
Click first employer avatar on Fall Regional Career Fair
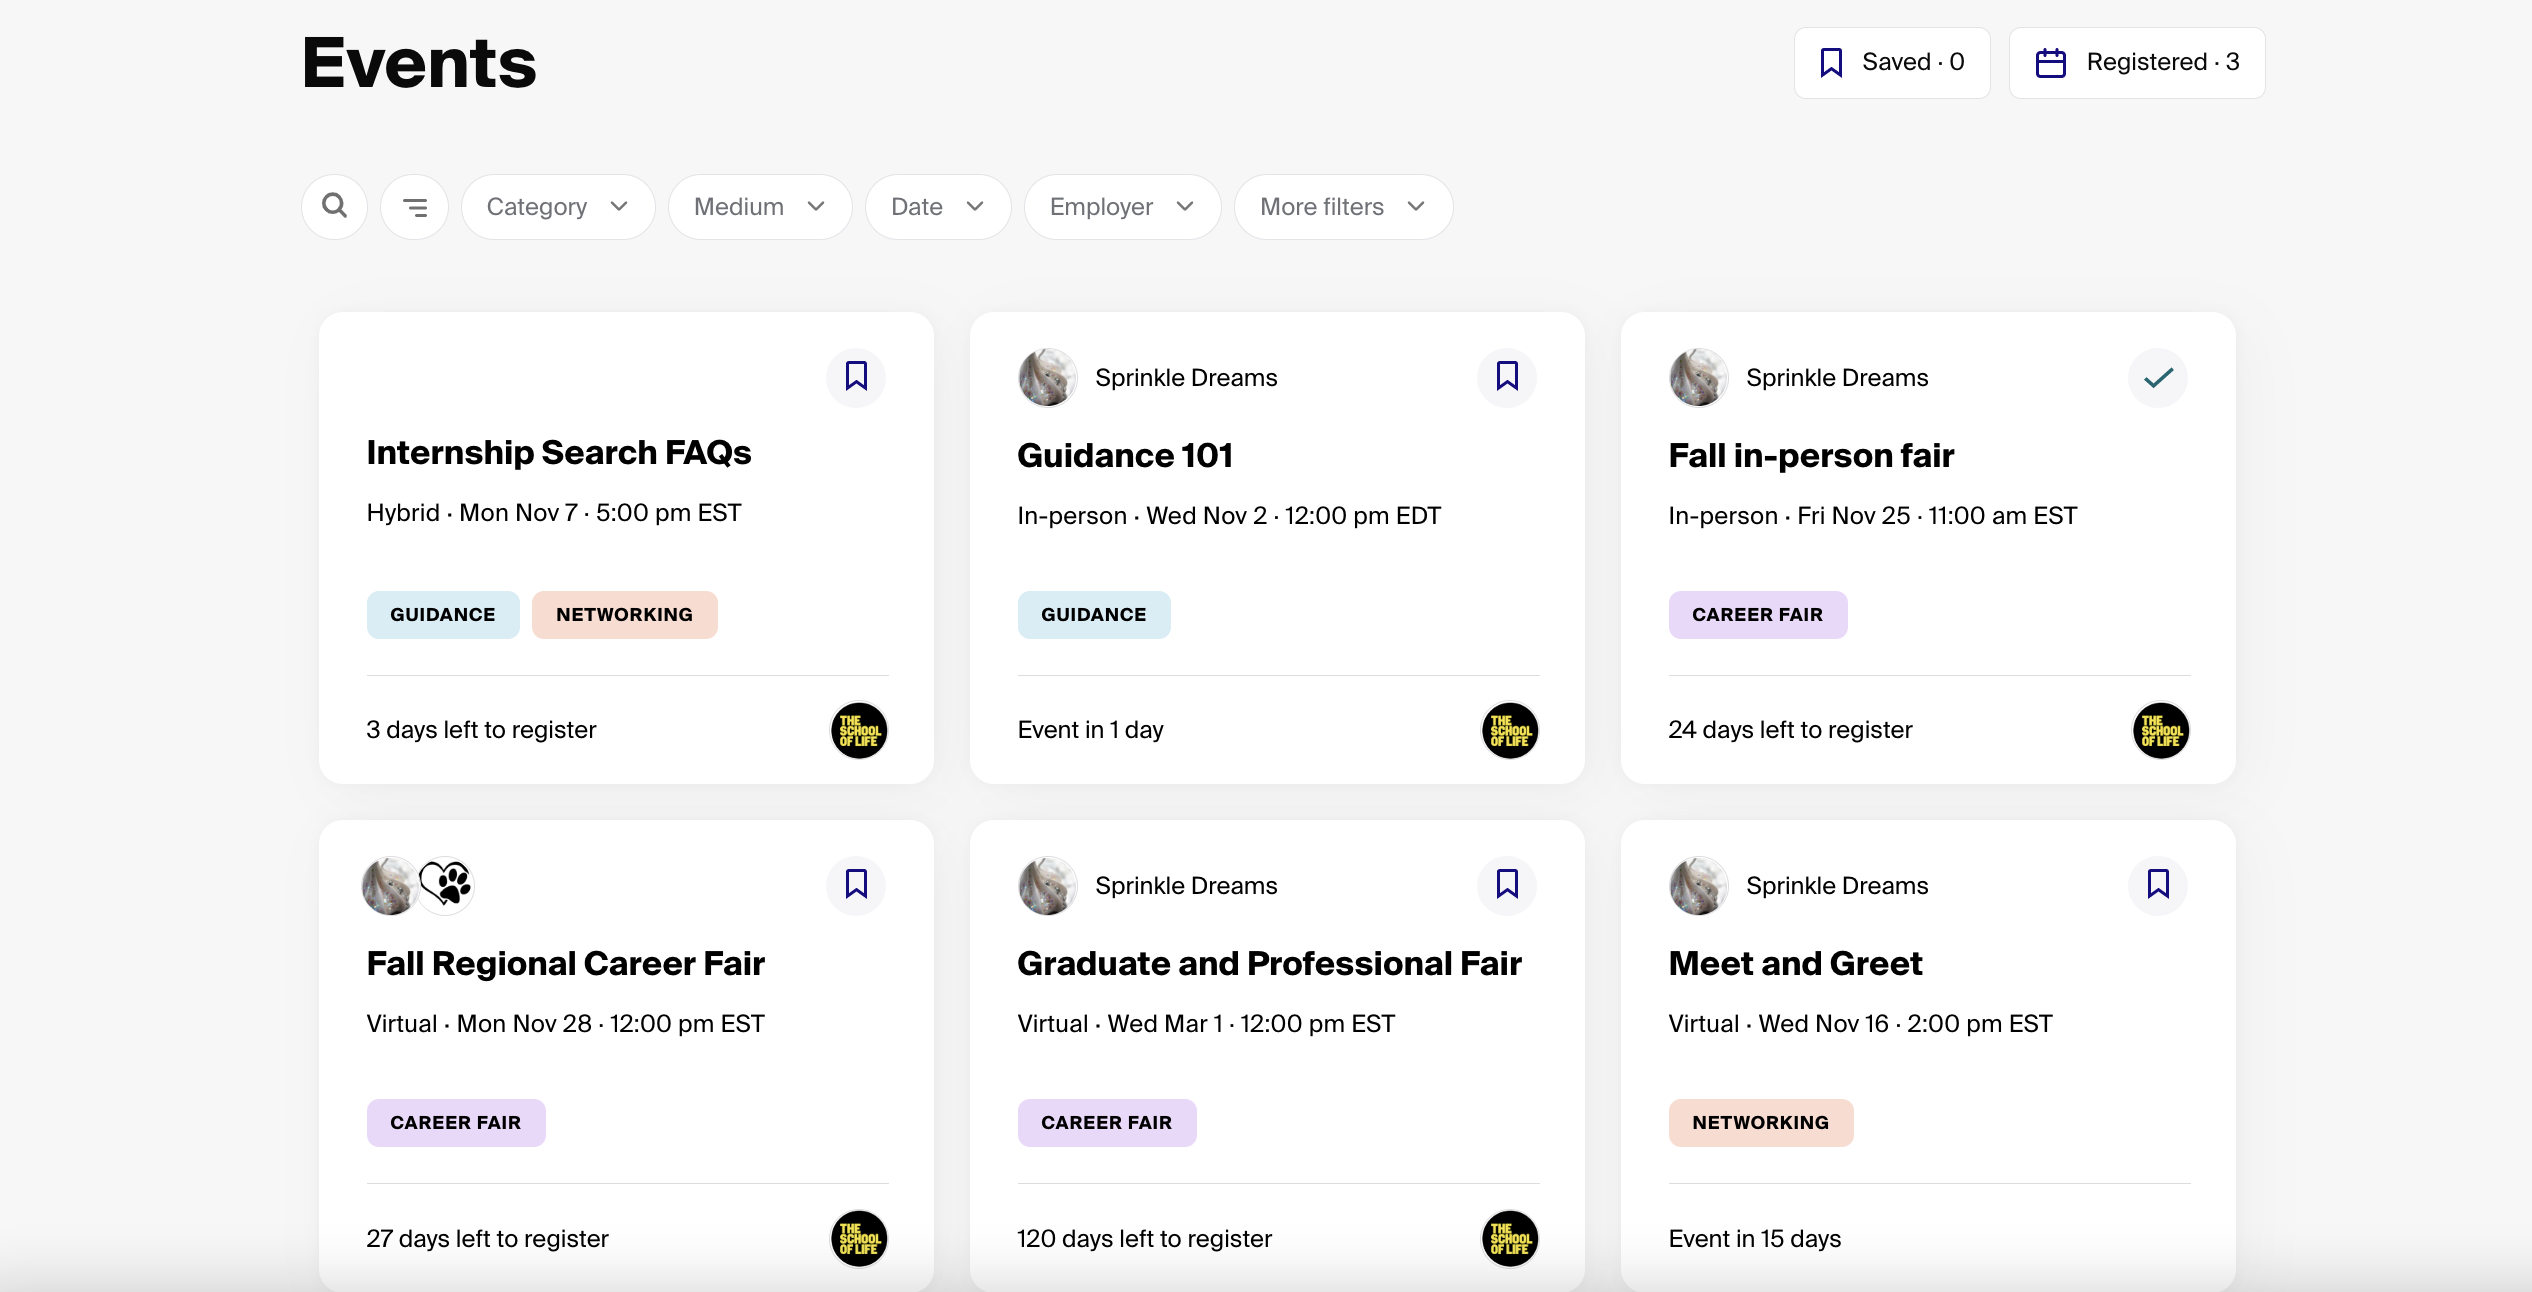(389, 885)
